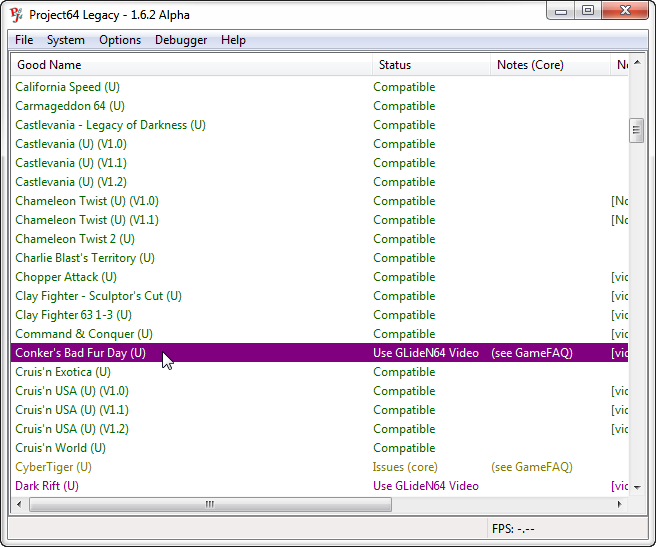Select Cruis'n USA (U) (V1.2) row
This screenshot has height=547, width=656.
point(320,429)
